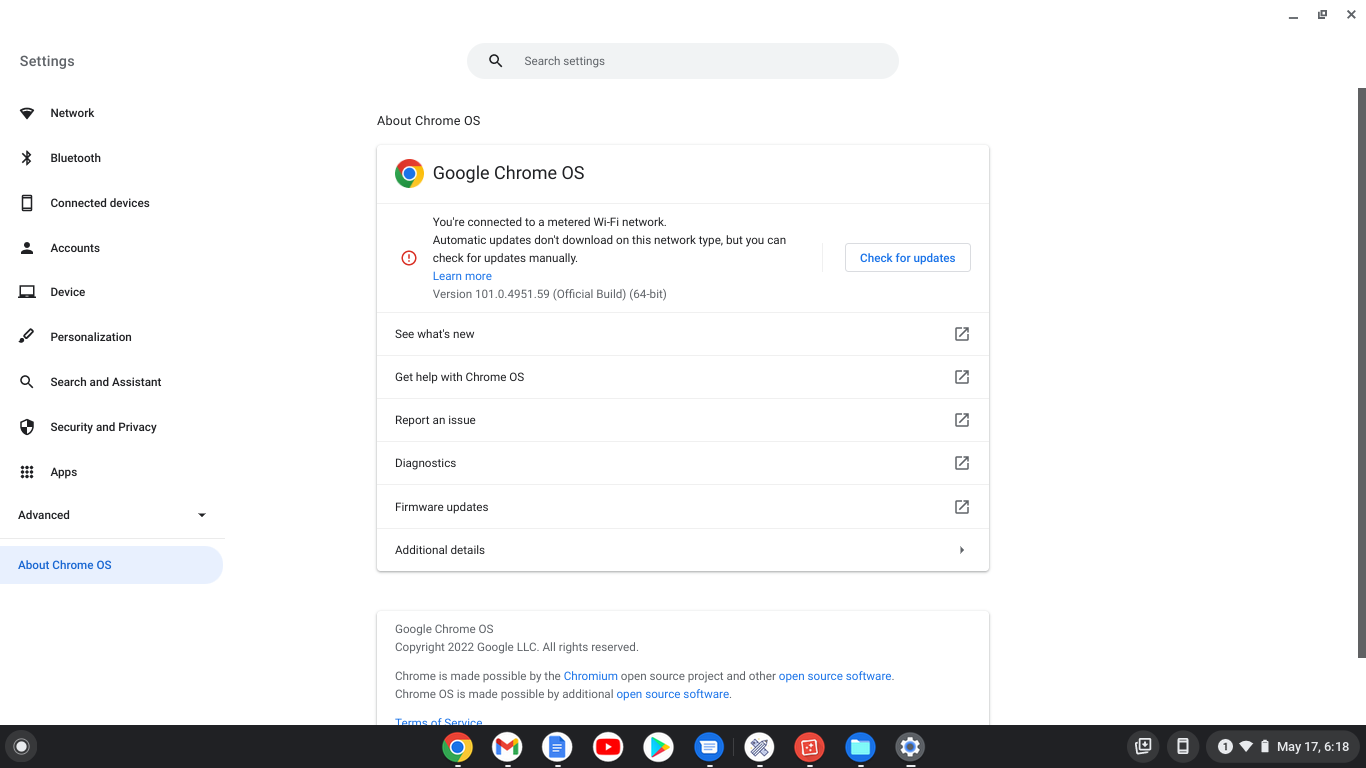Open the pen stylus app on shelf

759,747
